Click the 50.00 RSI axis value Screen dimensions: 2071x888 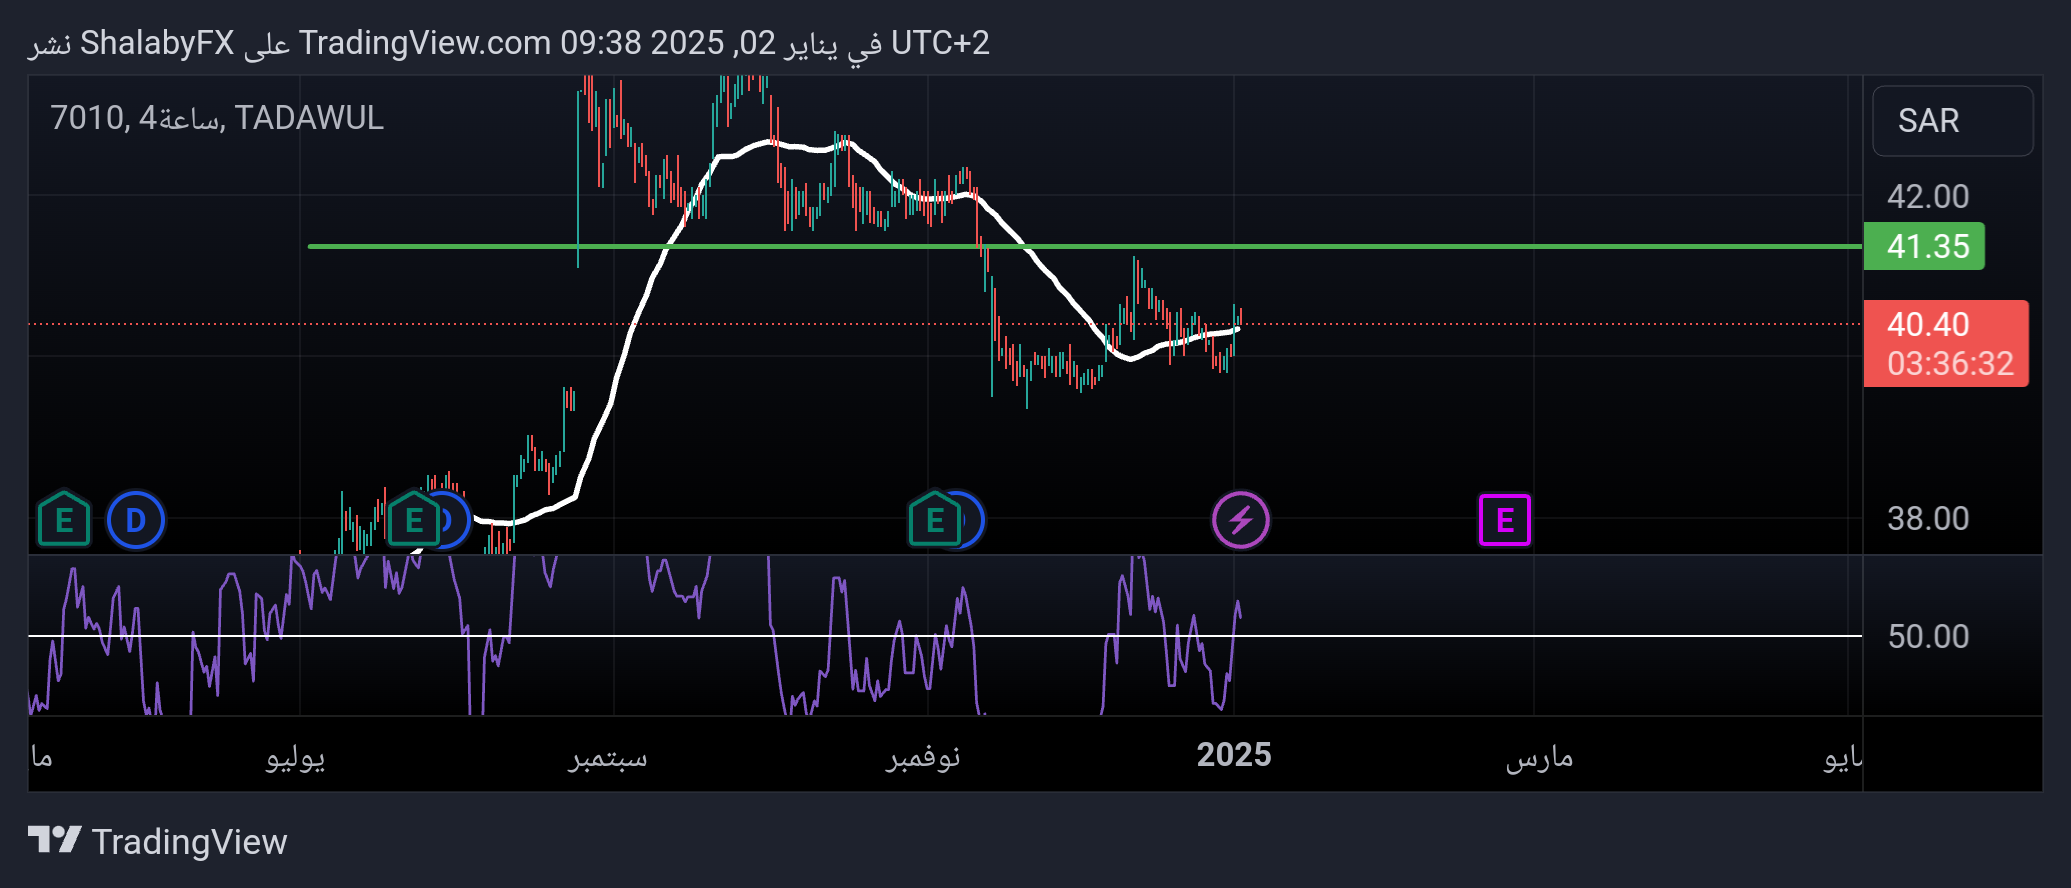(x=1928, y=636)
